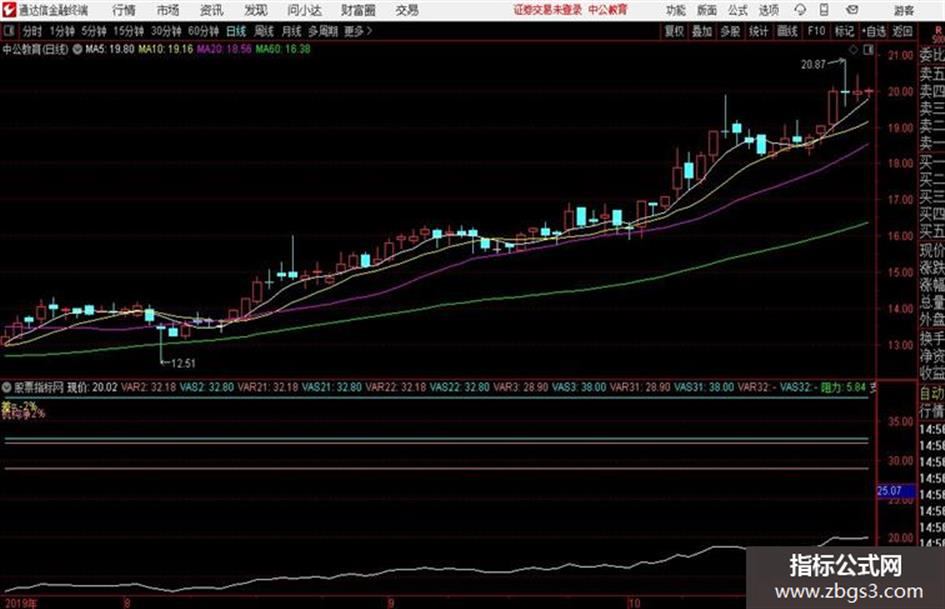Click the Tongdaxin logo icon
This screenshot has height=609, width=945.
coord(9,10)
